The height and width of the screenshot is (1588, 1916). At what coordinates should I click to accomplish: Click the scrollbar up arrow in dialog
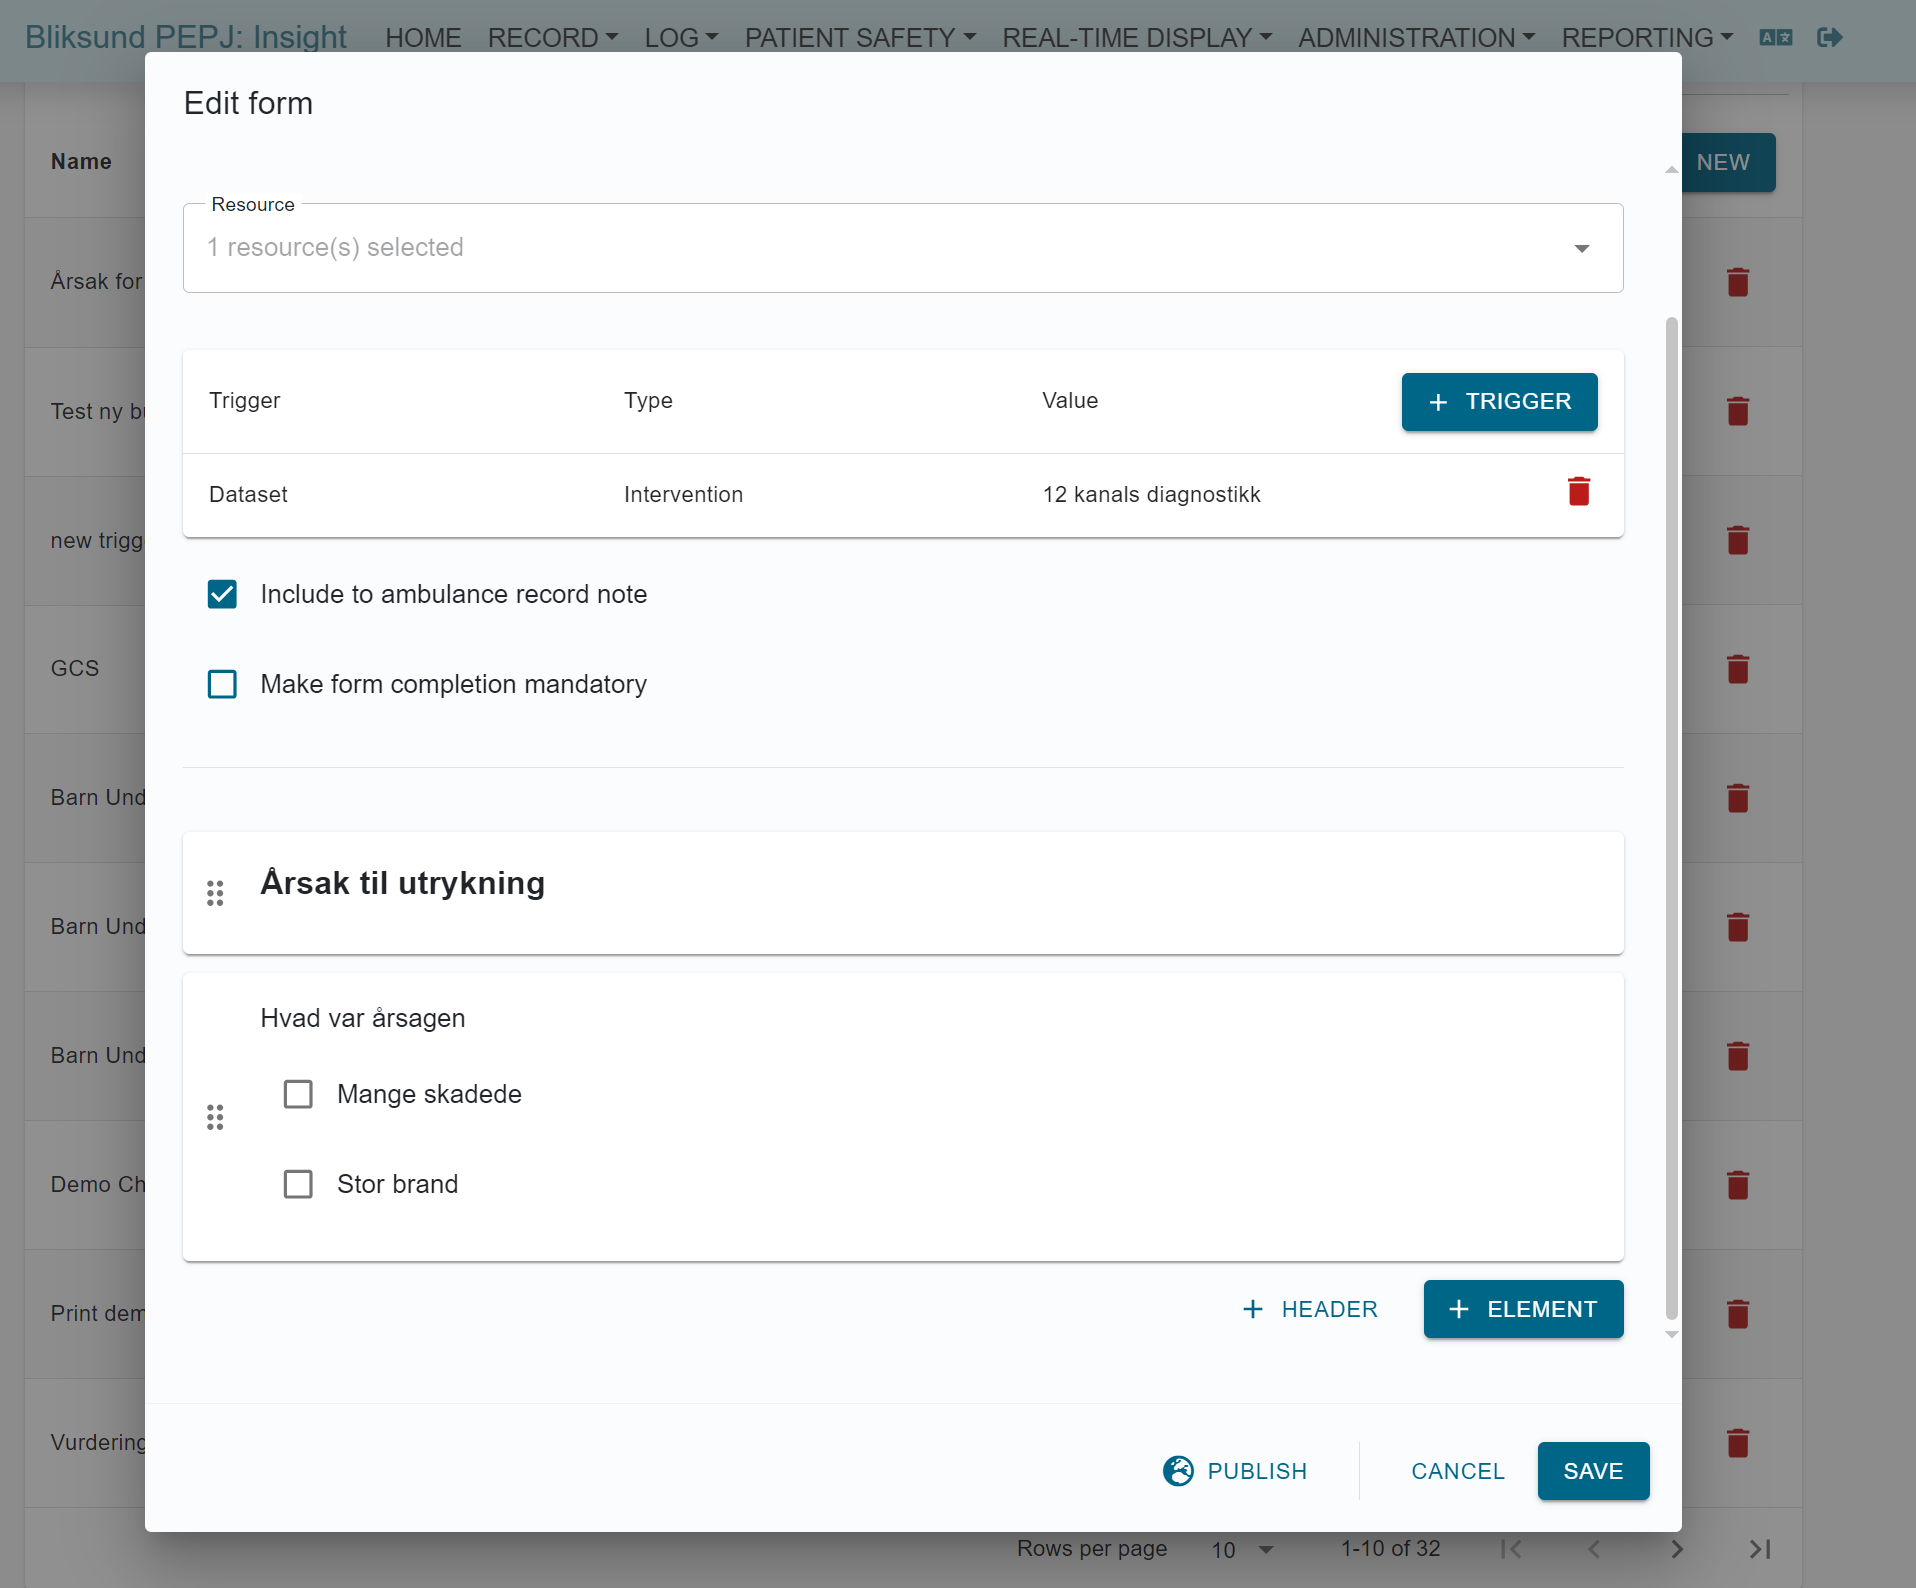(1671, 170)
